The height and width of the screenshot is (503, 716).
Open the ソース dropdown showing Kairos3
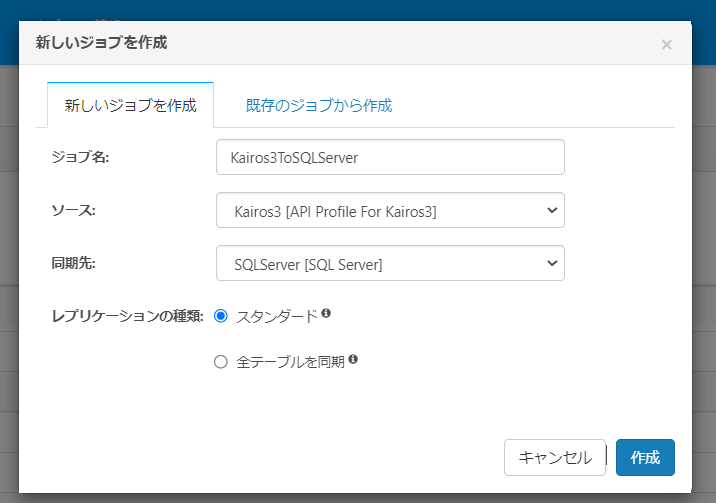390,211
